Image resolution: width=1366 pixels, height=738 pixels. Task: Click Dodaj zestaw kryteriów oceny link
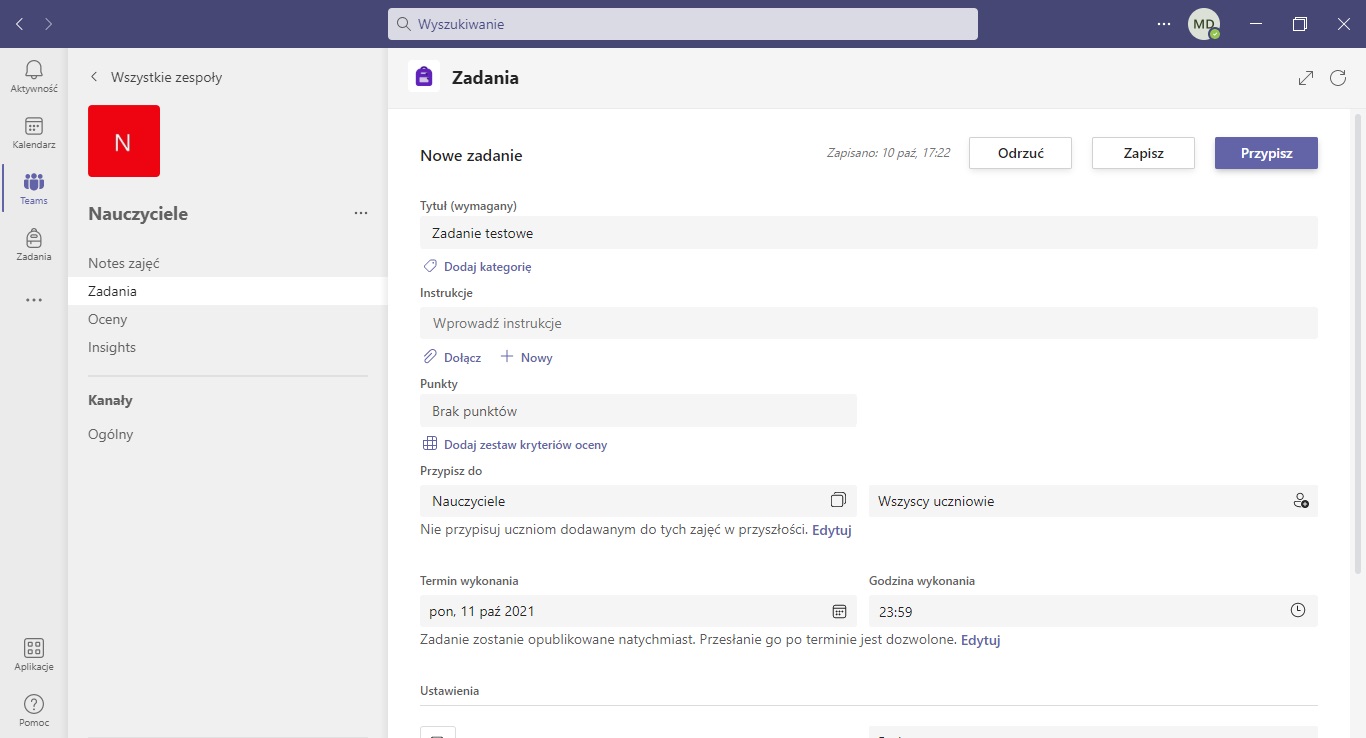524,445
